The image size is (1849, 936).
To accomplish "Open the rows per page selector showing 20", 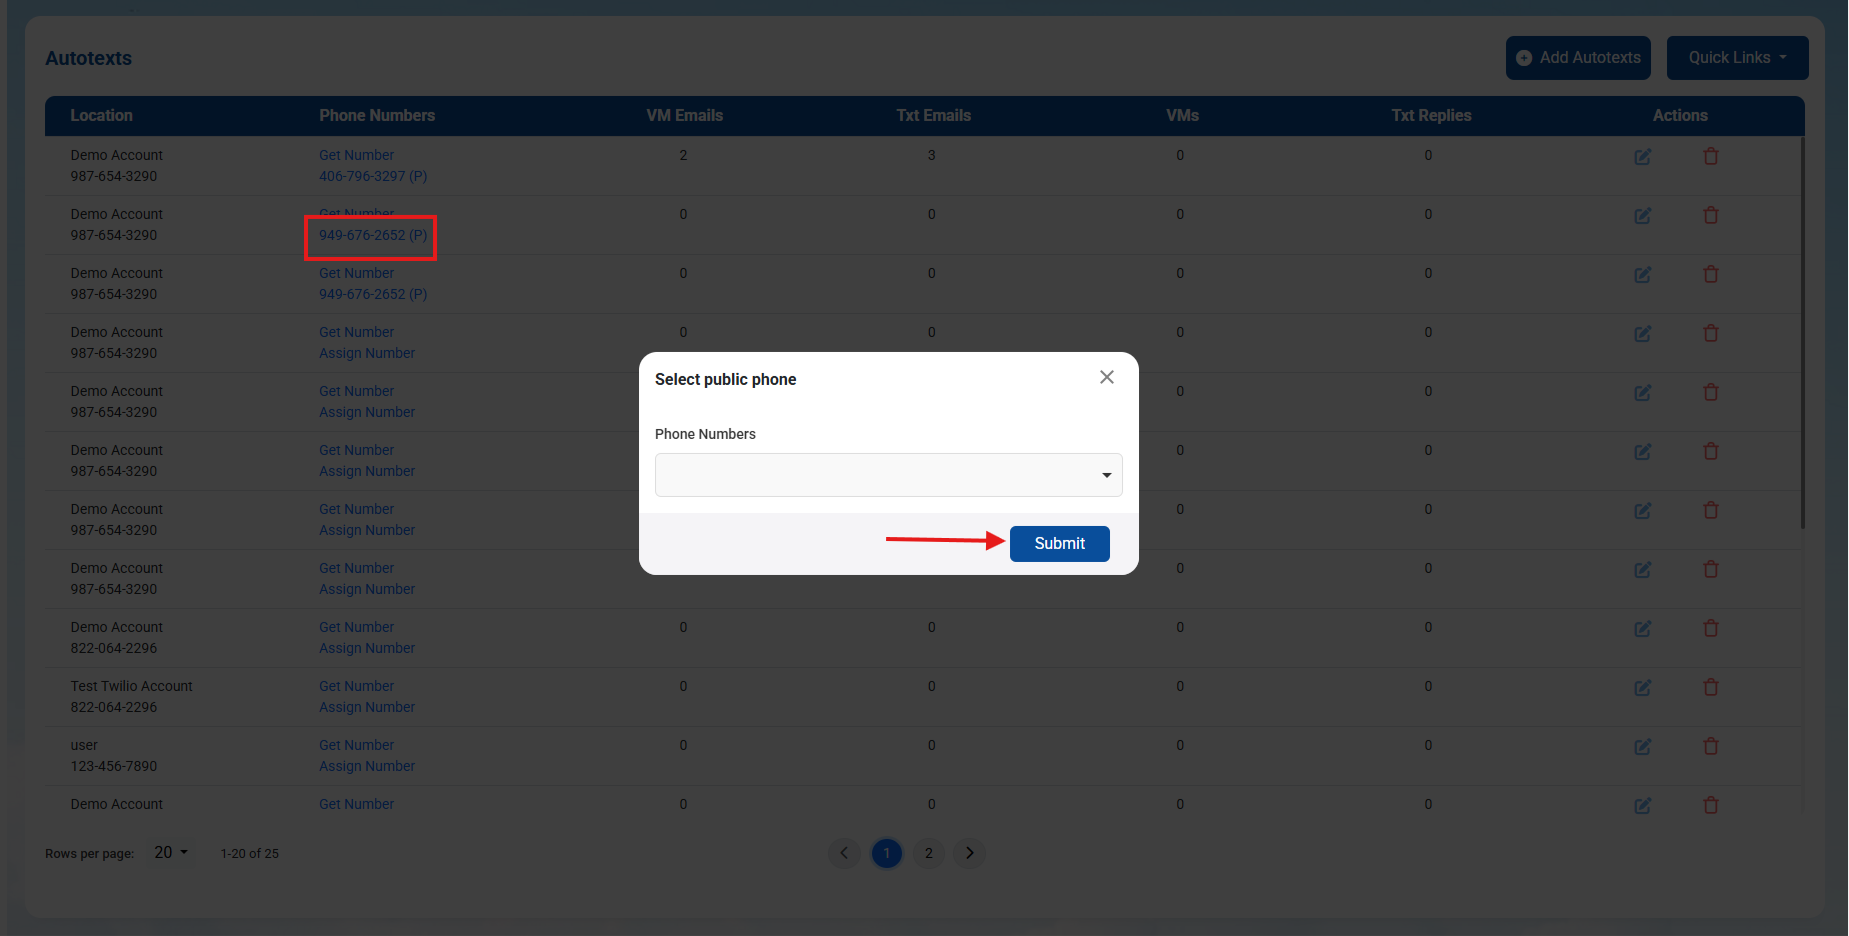I will point(171,852).
